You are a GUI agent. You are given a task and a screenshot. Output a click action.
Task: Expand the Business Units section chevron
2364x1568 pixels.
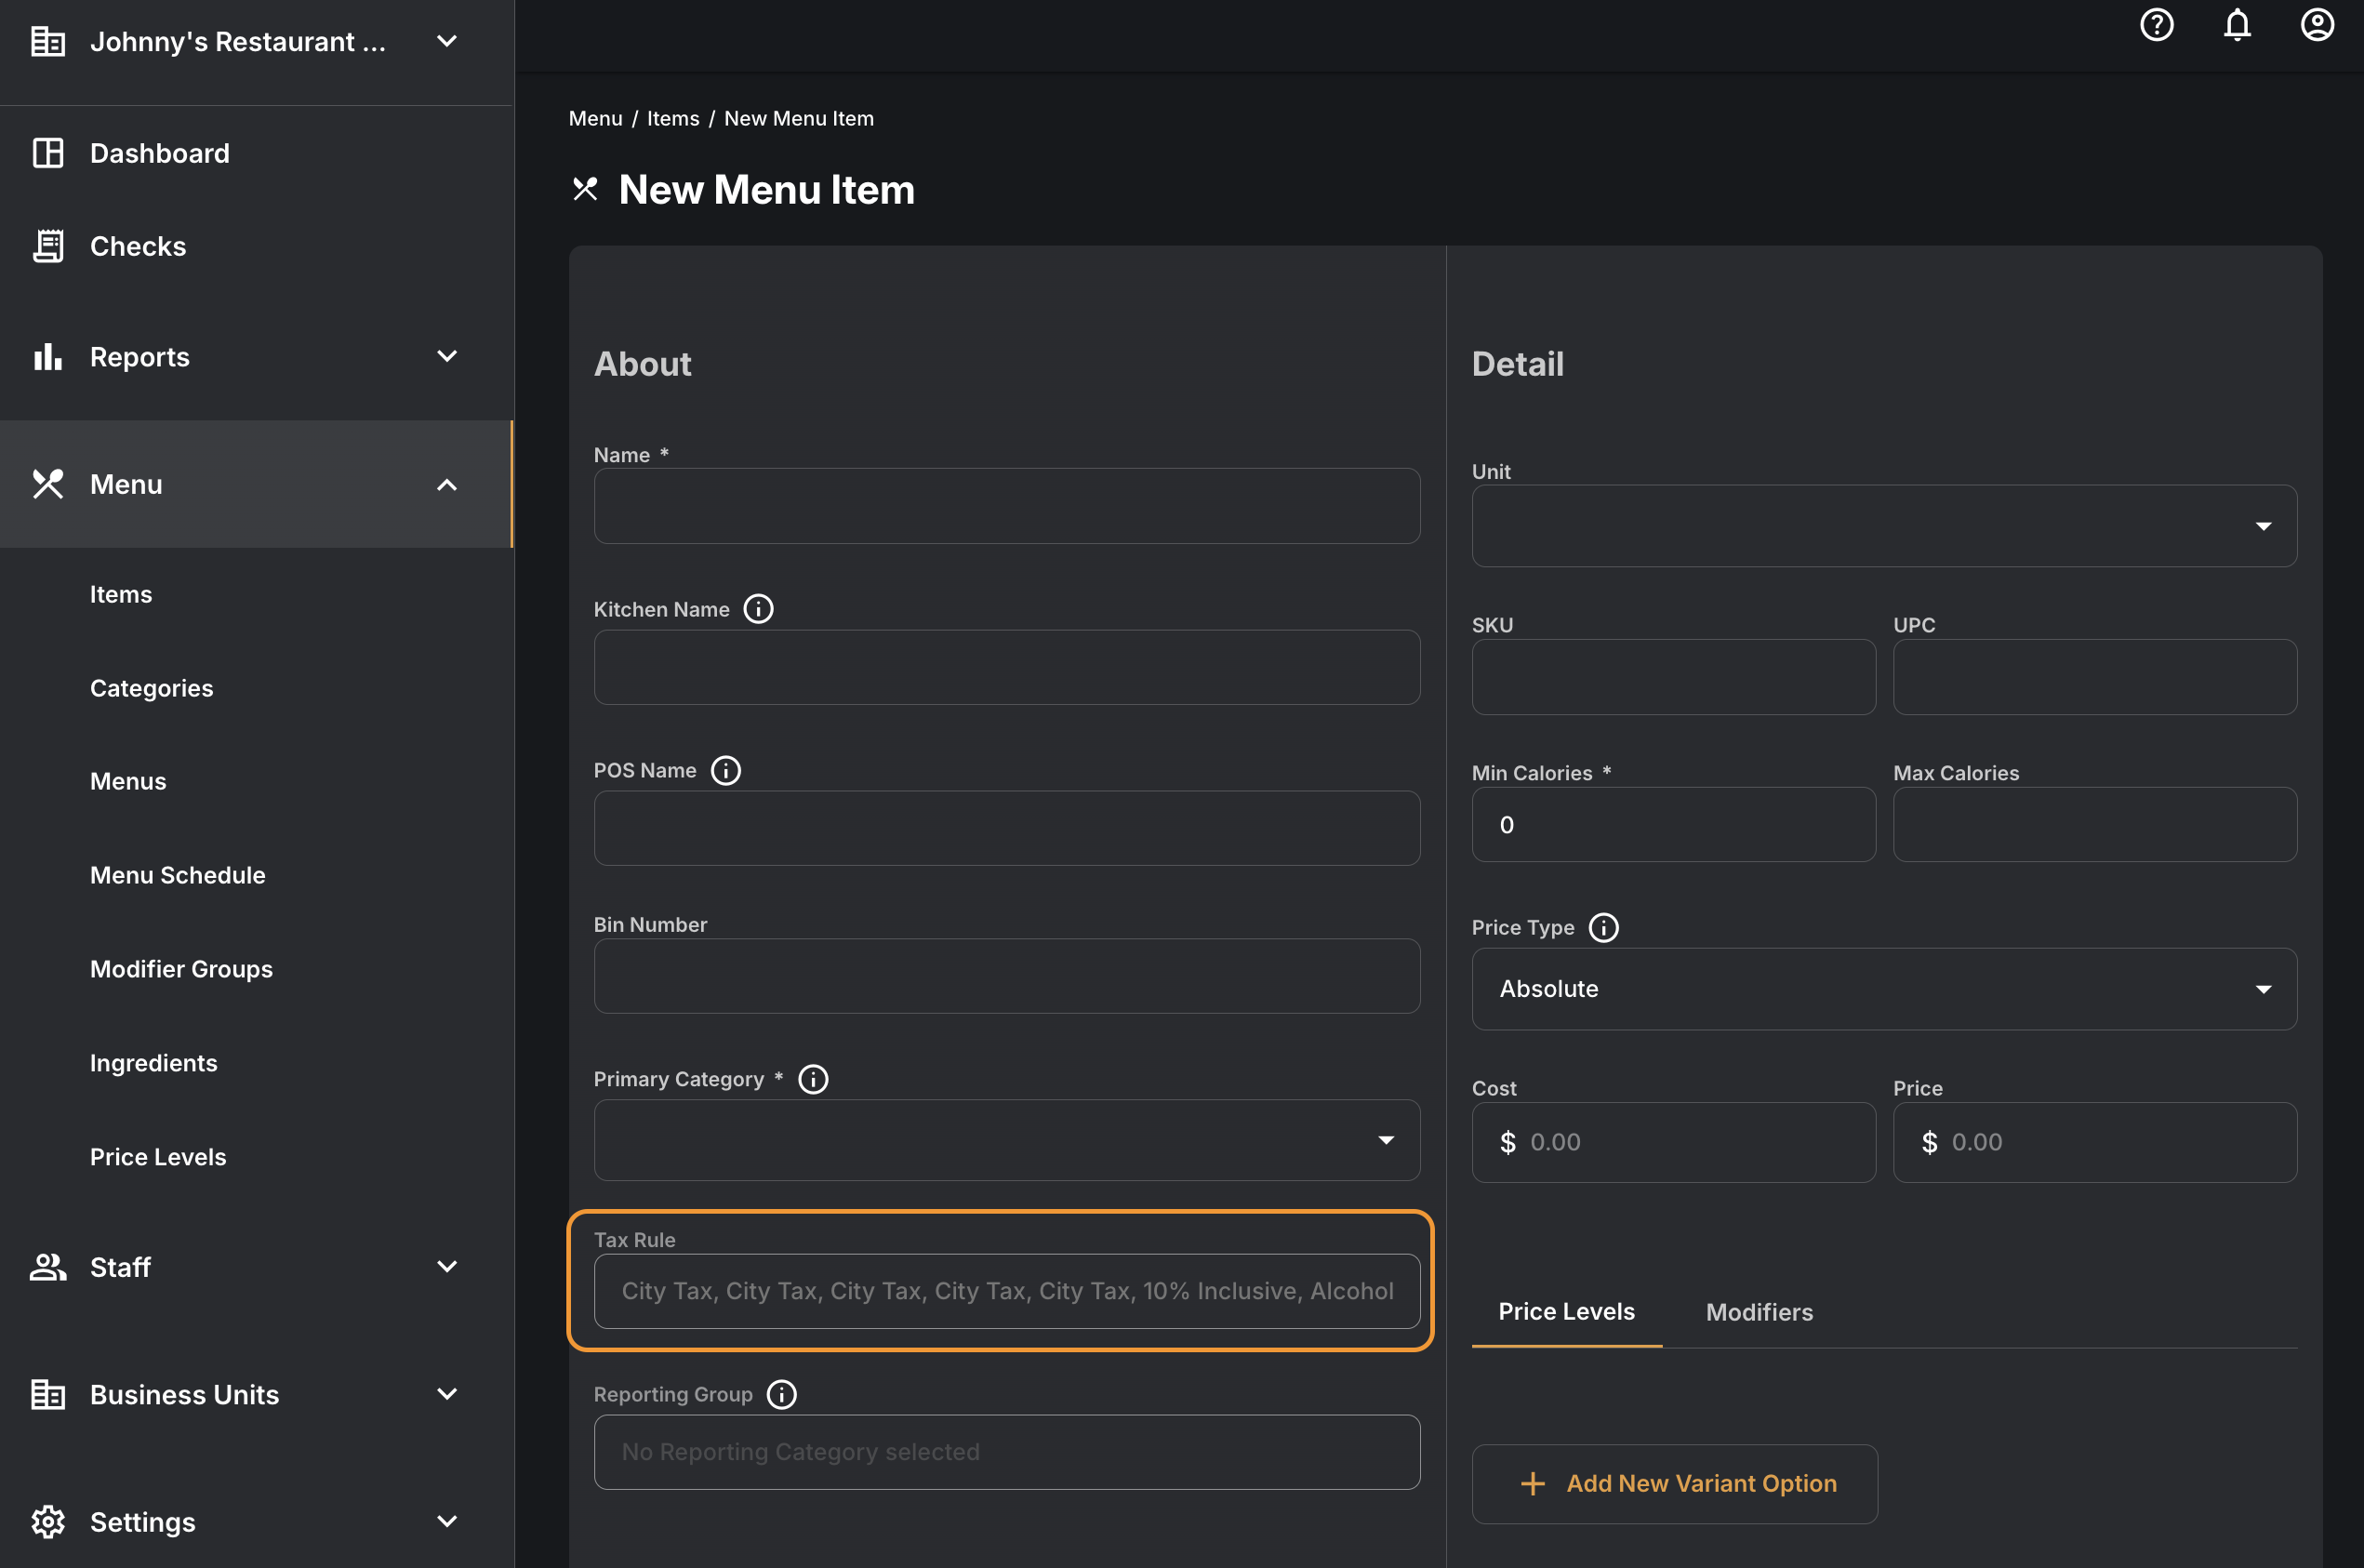[x=447, y=1393]
